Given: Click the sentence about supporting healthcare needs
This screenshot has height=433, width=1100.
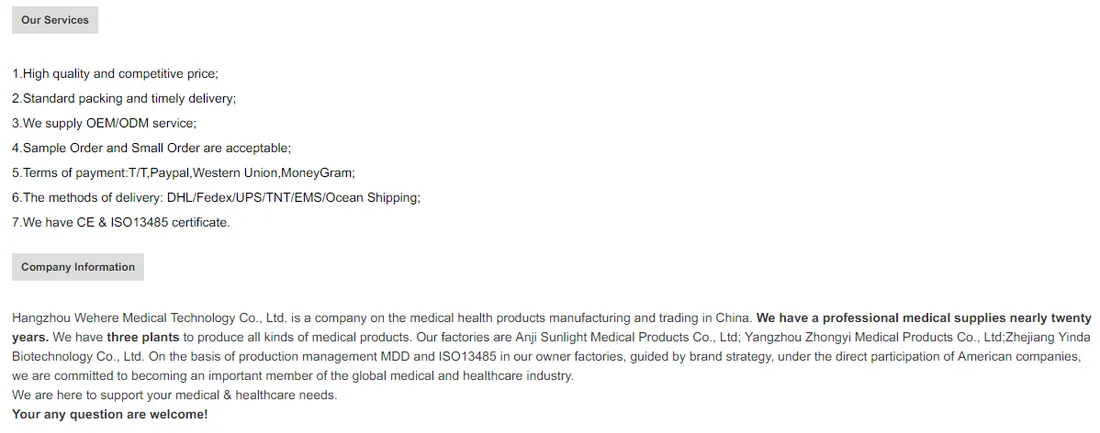Looking at the screenshot, I should pyautogui.click(x=175, y=395).
